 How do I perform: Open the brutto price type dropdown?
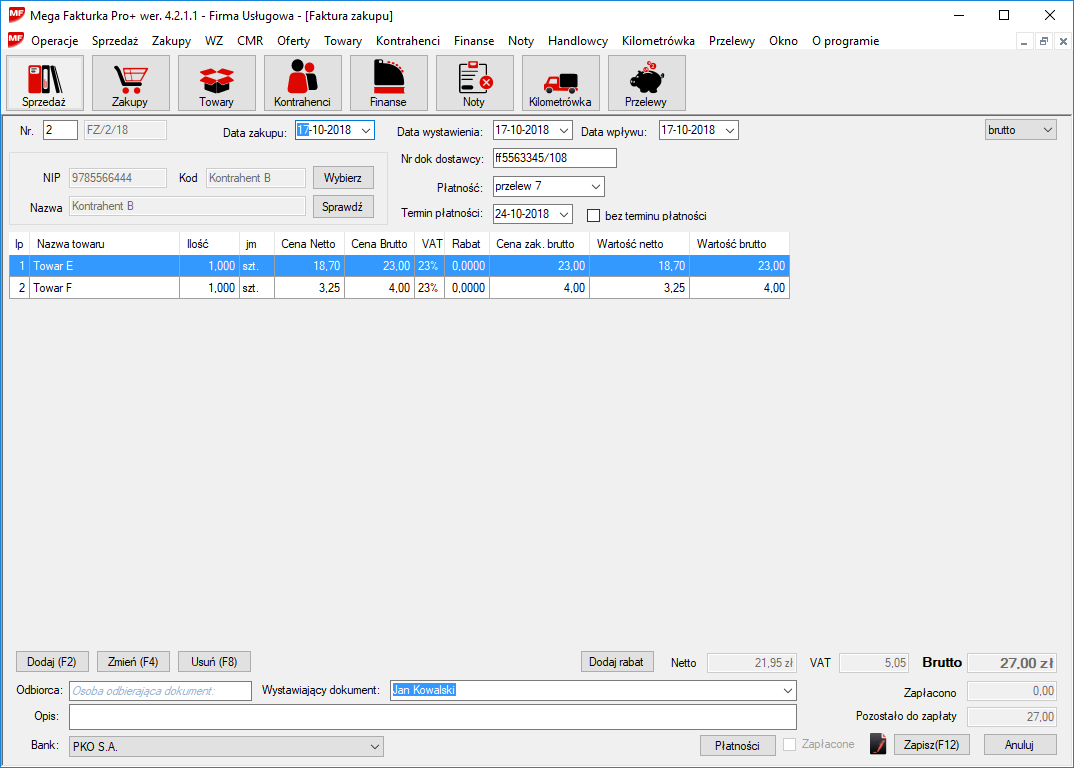point(1047,130)
